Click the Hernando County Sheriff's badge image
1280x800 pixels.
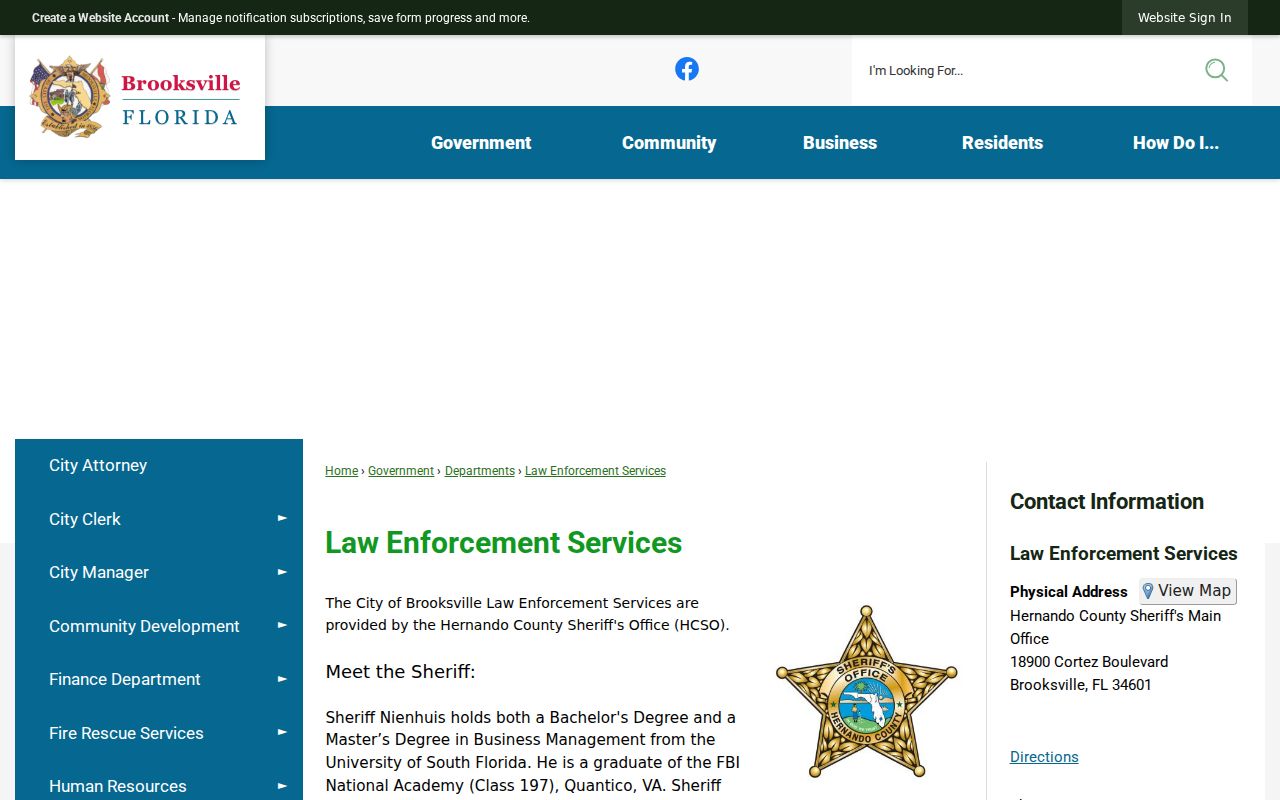(x=866, y=692)
